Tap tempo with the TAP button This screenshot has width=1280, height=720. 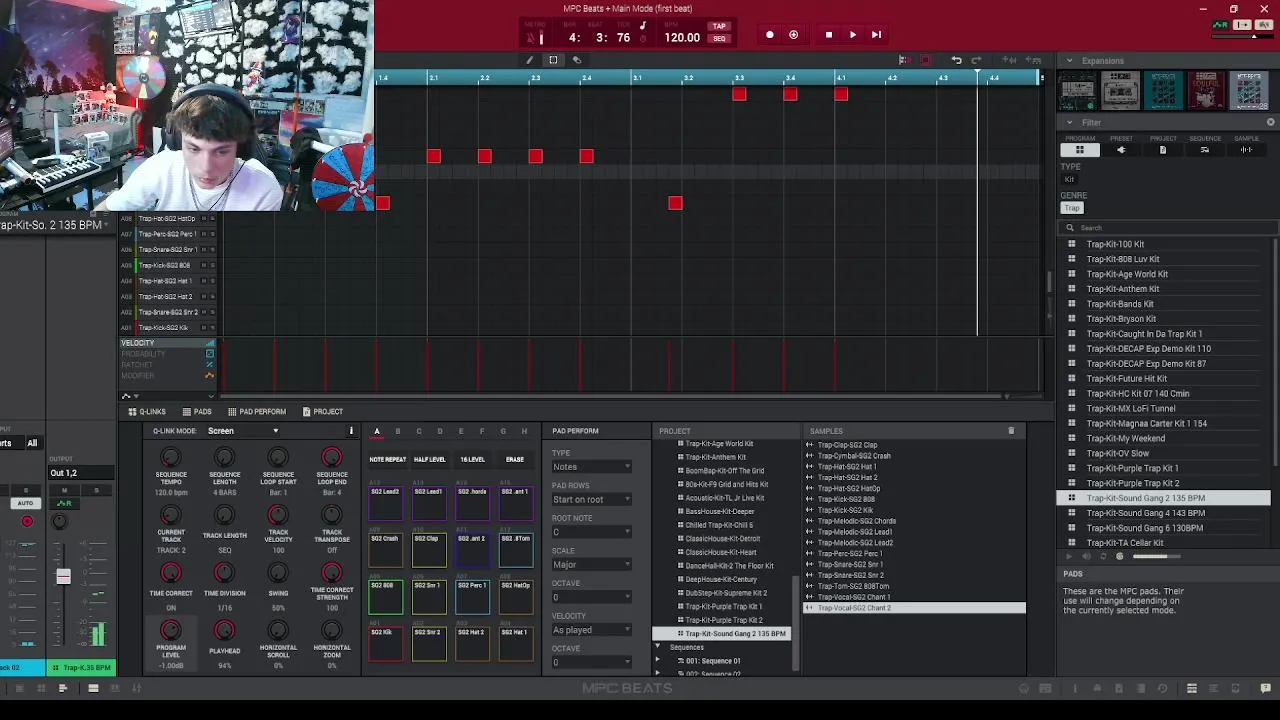click(x=719, y=27)
